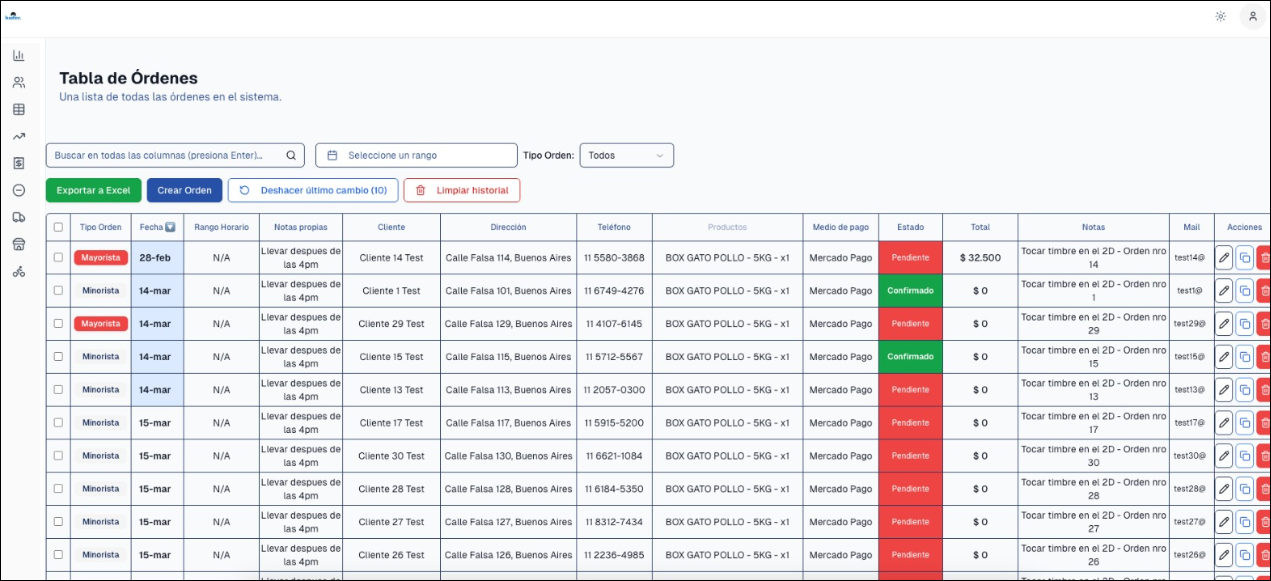Check the select-all checkbox in table header
Screen dimensions: 1271x581
coord(58,227)
